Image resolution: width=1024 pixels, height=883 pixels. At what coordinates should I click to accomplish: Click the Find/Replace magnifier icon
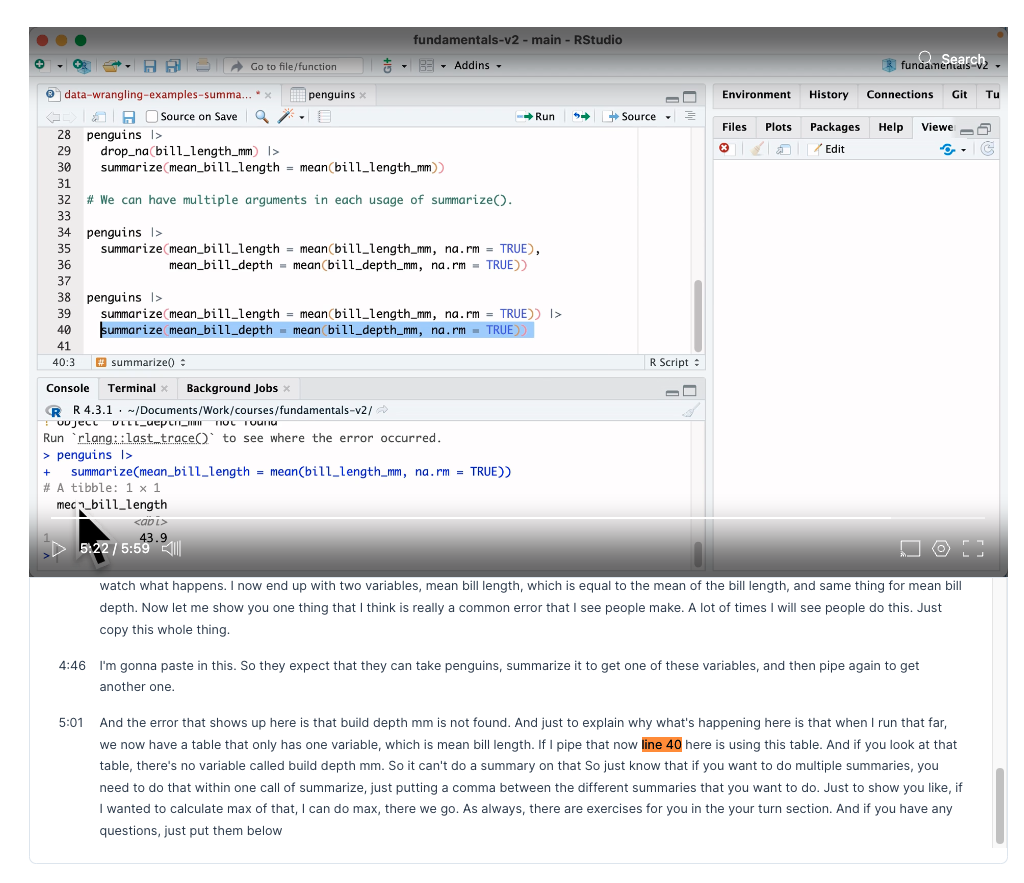(x=262, y=116)
